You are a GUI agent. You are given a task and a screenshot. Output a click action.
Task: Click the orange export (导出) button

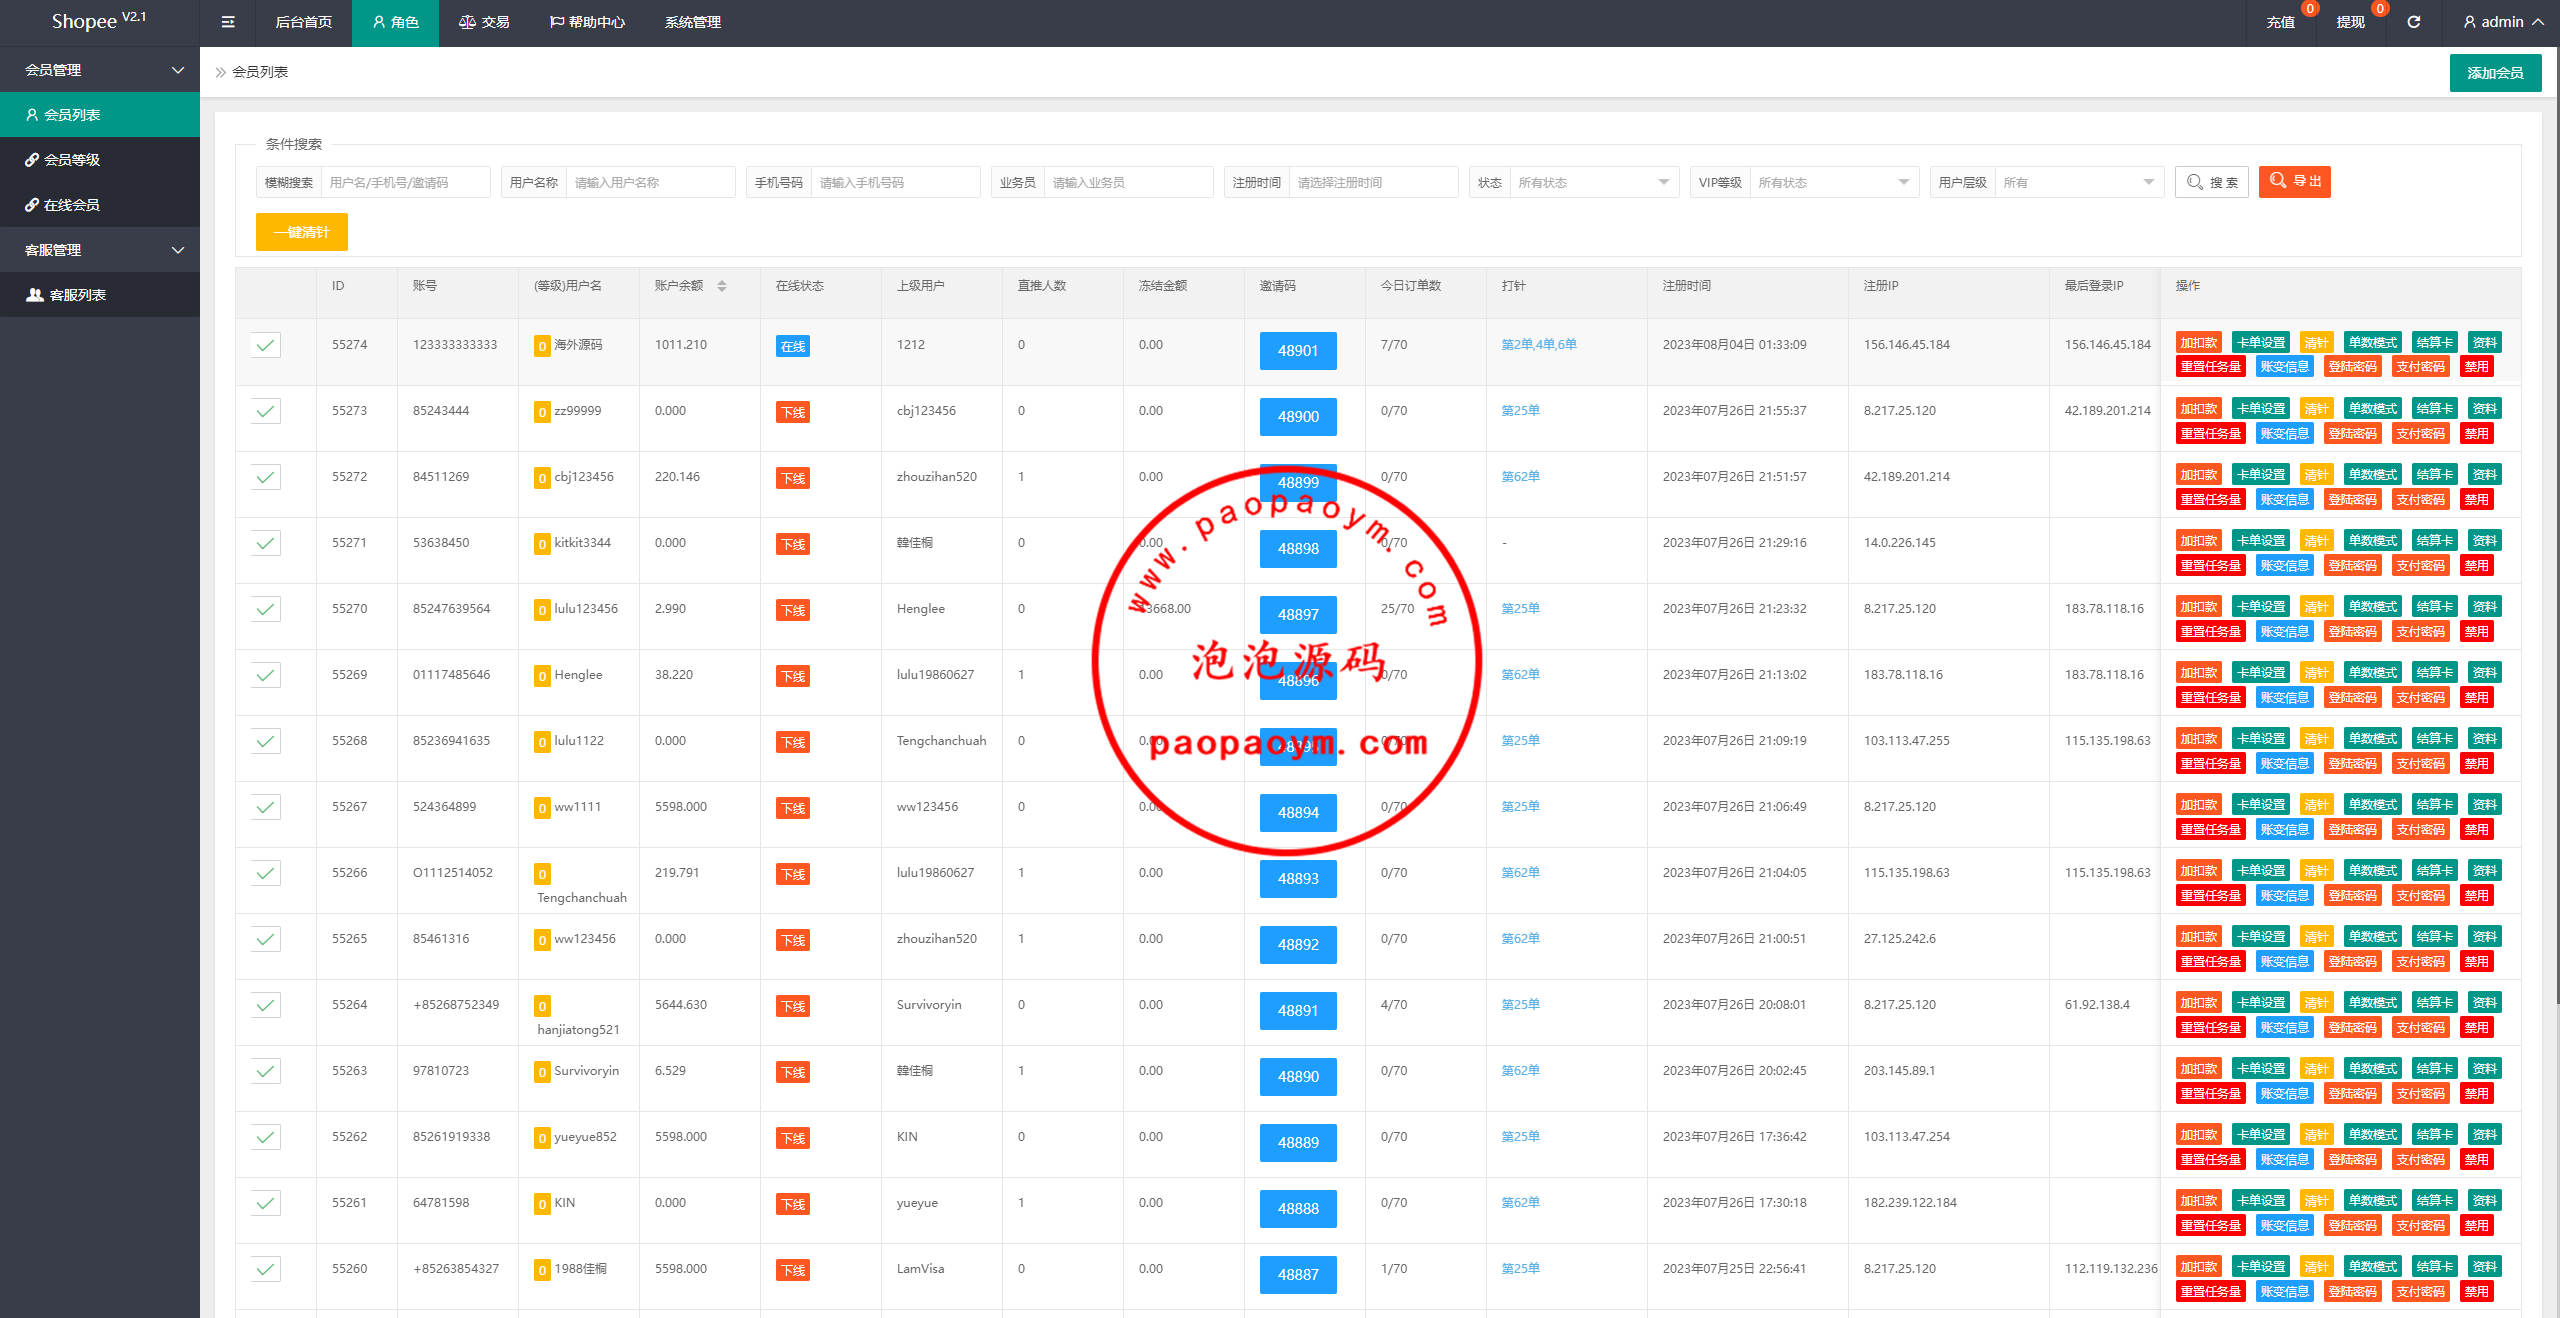click(x=2294, y=181)
